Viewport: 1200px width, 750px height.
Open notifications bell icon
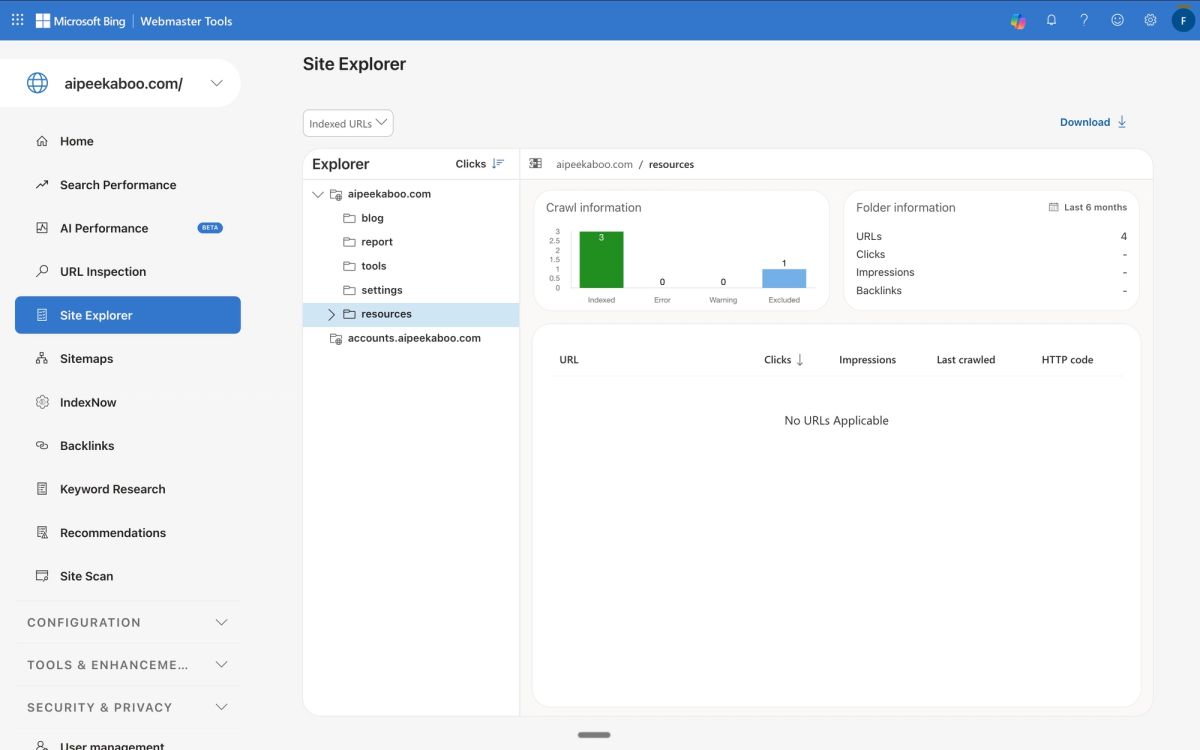pos(1051,20)
